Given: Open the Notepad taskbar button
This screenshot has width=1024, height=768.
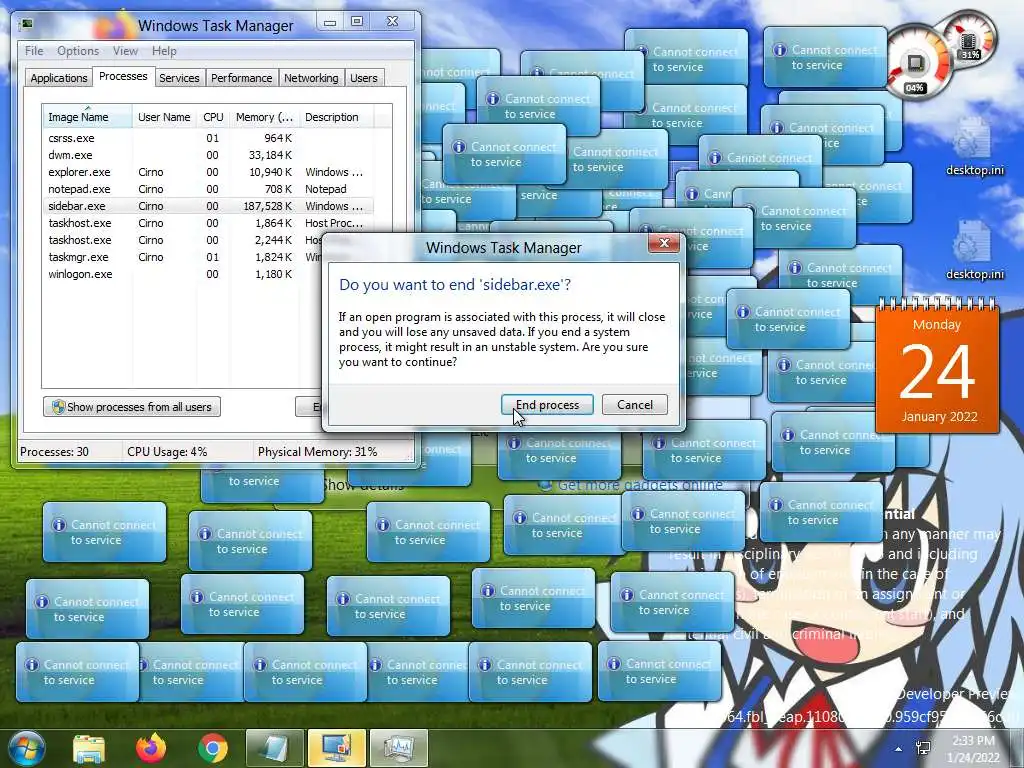Looking at the screenshot, I should [274, 748].
